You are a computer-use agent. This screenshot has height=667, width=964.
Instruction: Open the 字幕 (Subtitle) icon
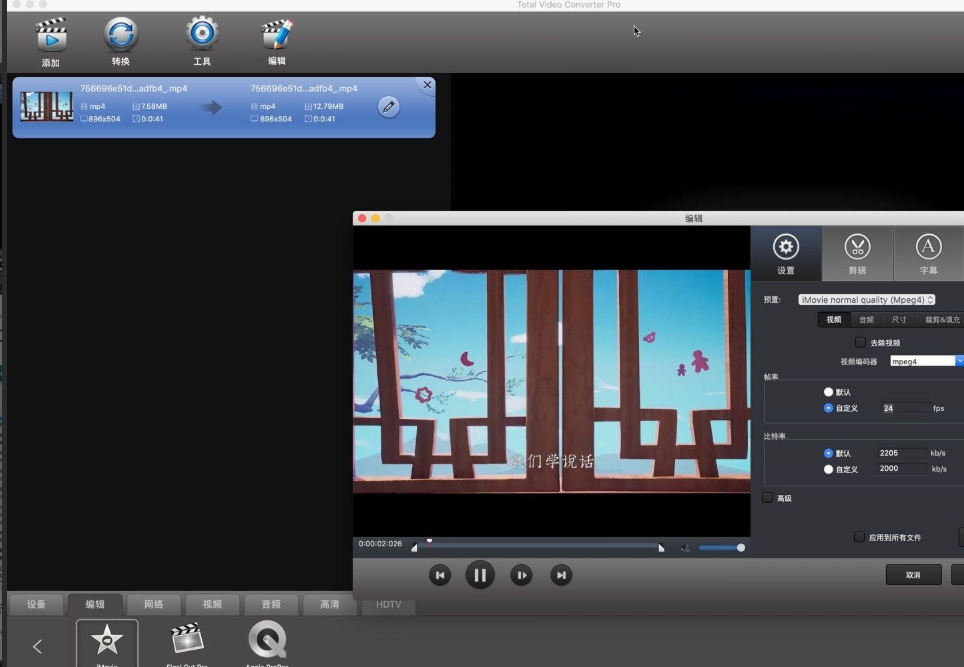928,253
